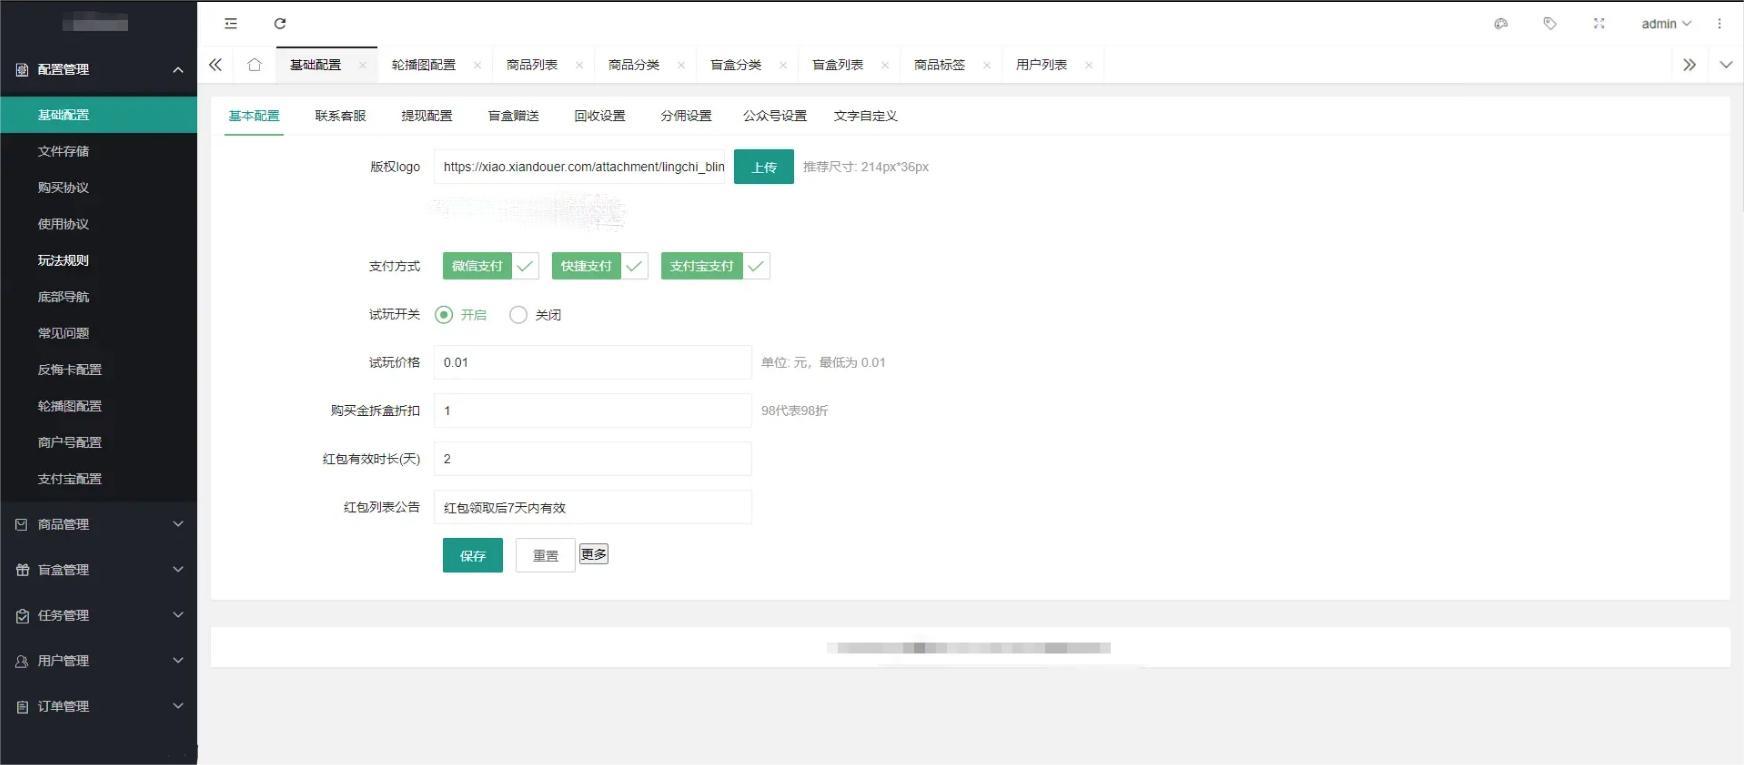Image resolution: width=1744 pixels, height=765 pixels.
Task: Switch to 分佣设置 settings tab
Action: point(686,116)
